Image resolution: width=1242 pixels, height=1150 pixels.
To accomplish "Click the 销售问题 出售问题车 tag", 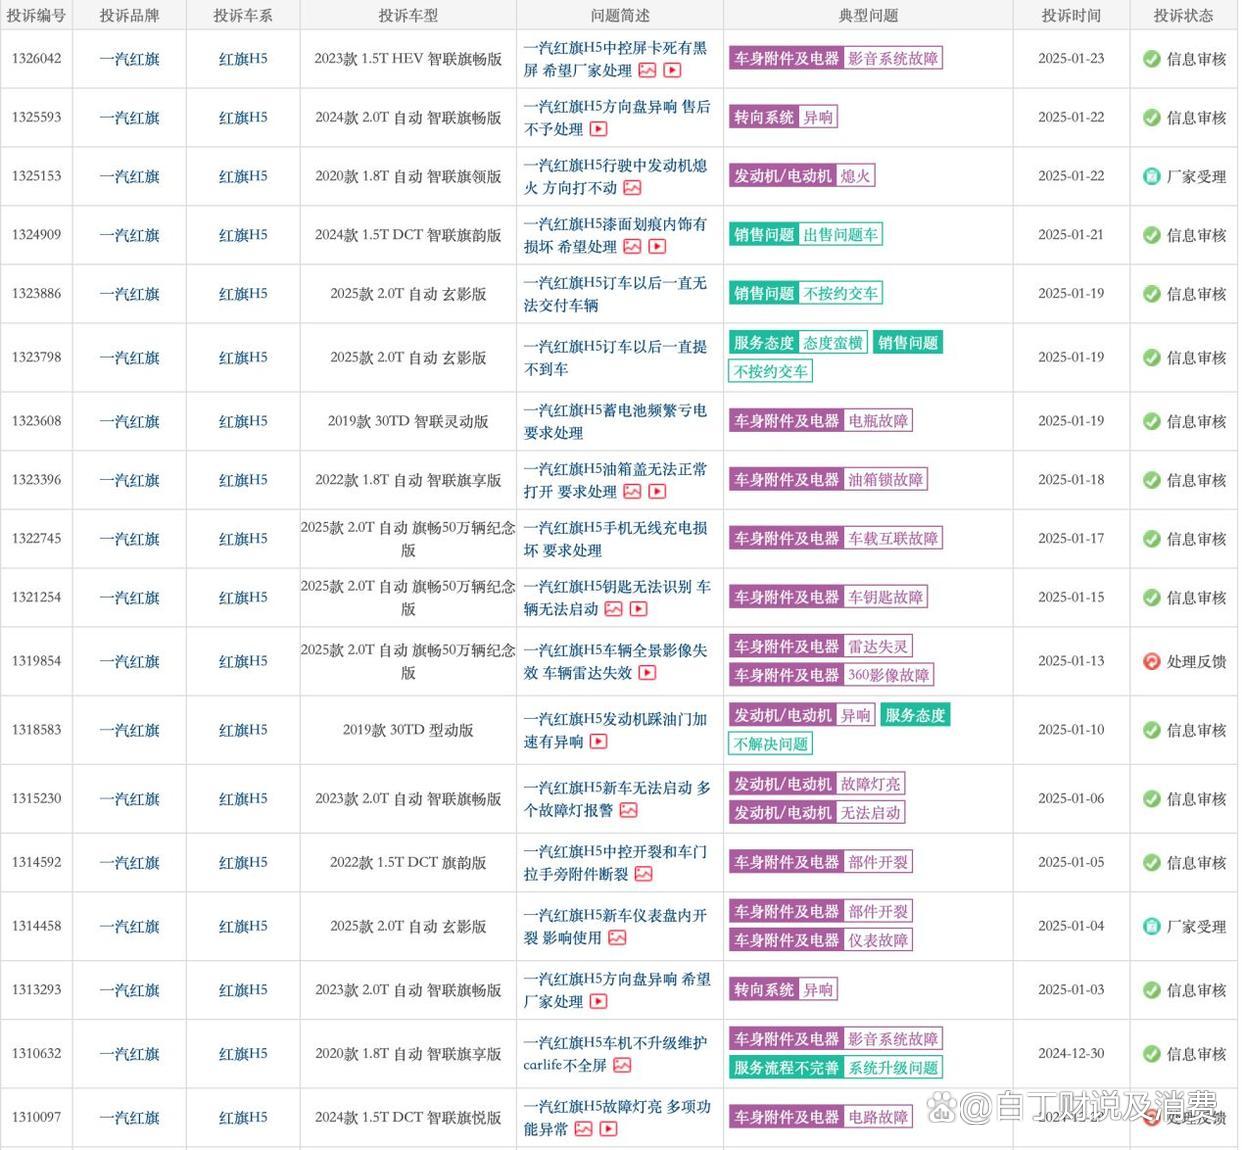I will point(806,235).
